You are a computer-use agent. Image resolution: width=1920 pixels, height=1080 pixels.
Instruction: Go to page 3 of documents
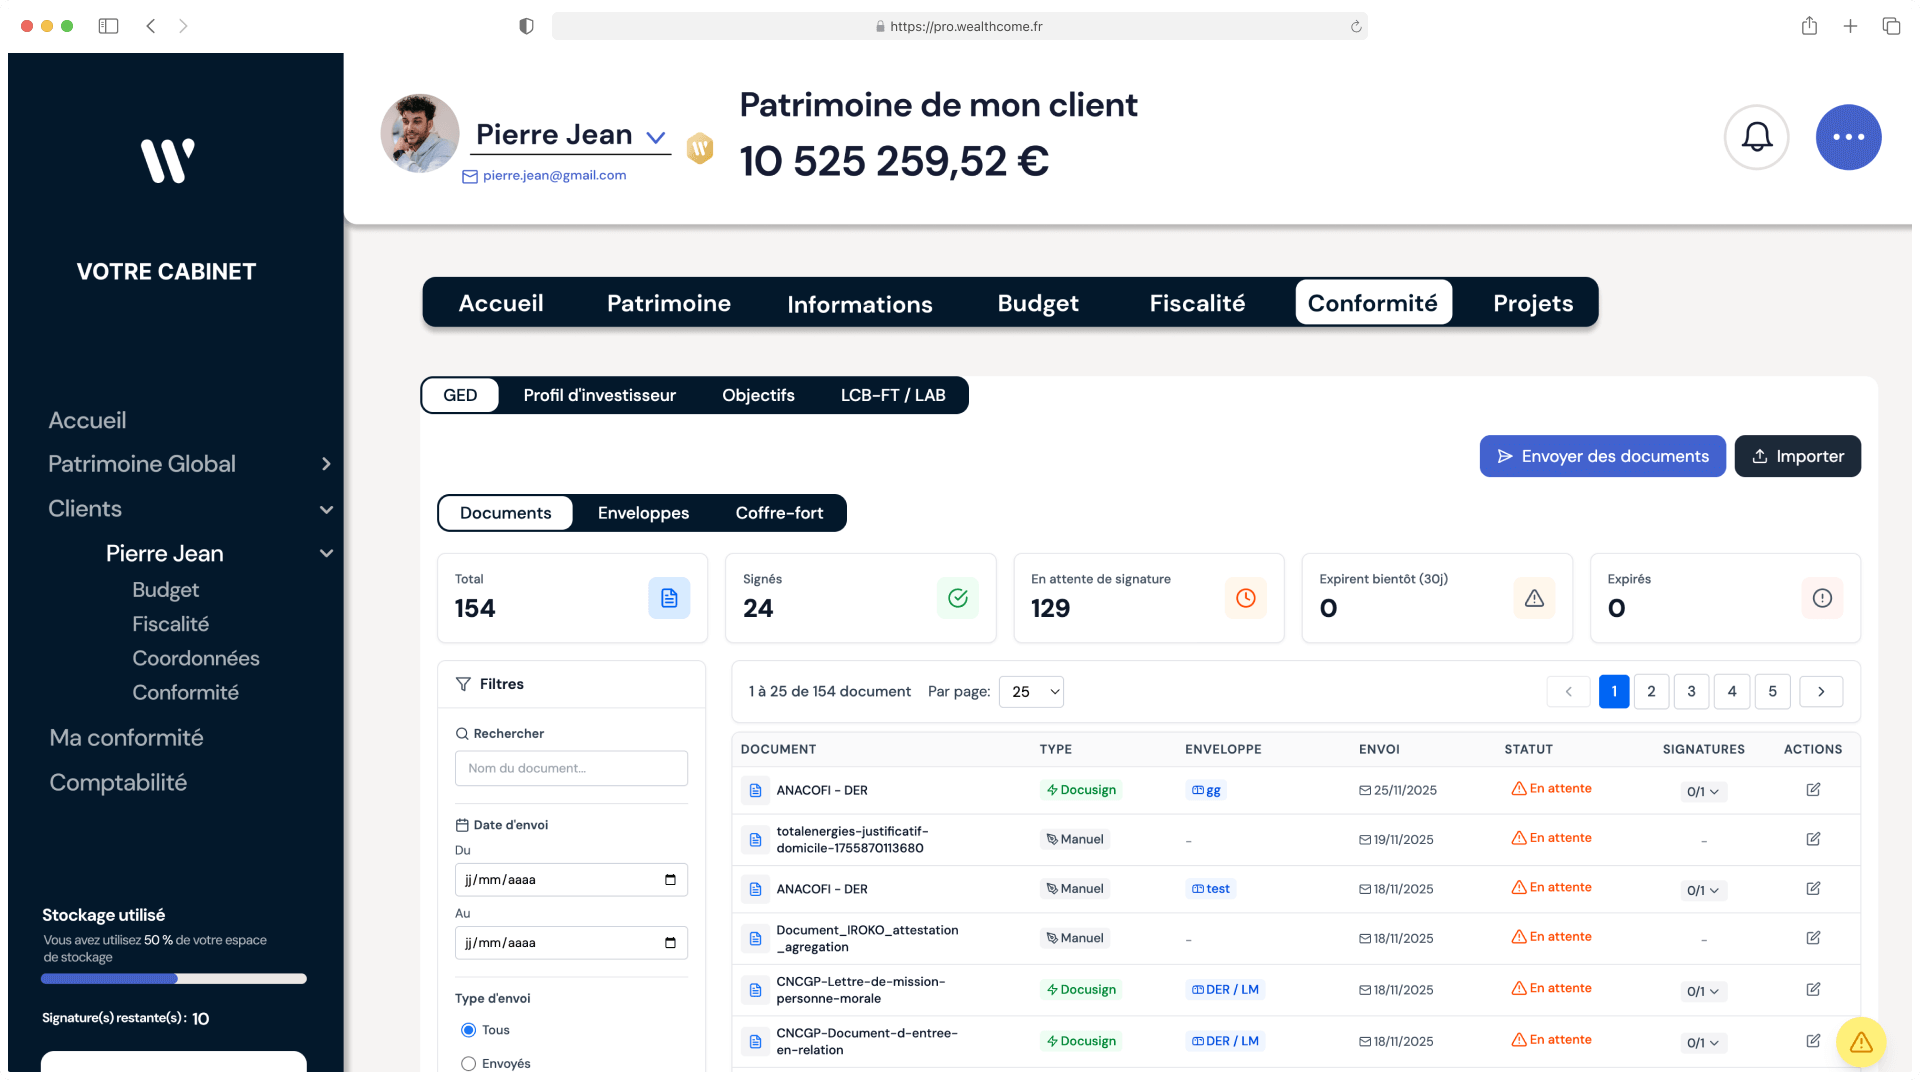tap(1691, 691)
